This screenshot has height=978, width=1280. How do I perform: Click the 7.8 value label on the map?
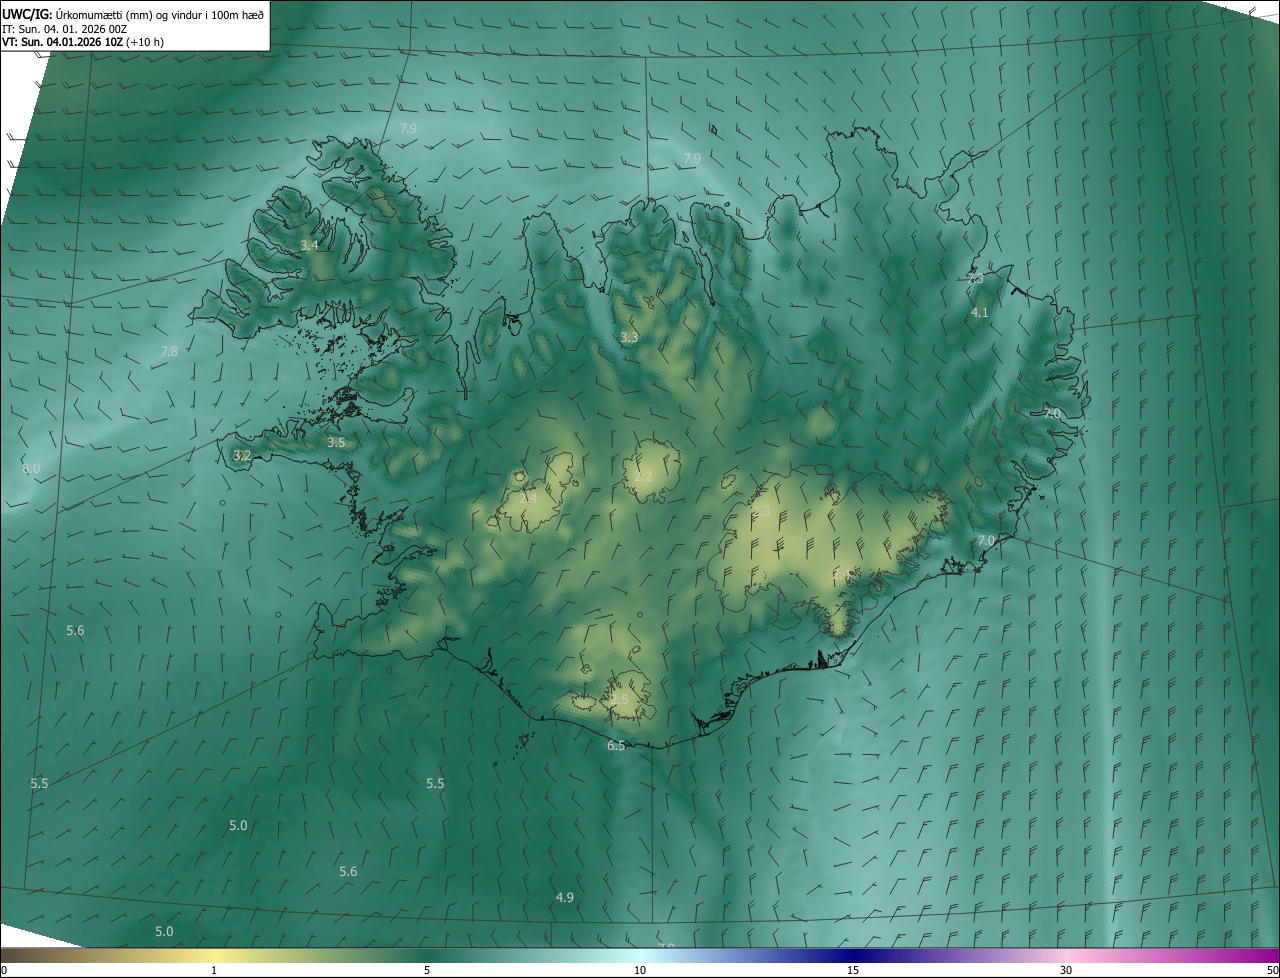(169, 351)
